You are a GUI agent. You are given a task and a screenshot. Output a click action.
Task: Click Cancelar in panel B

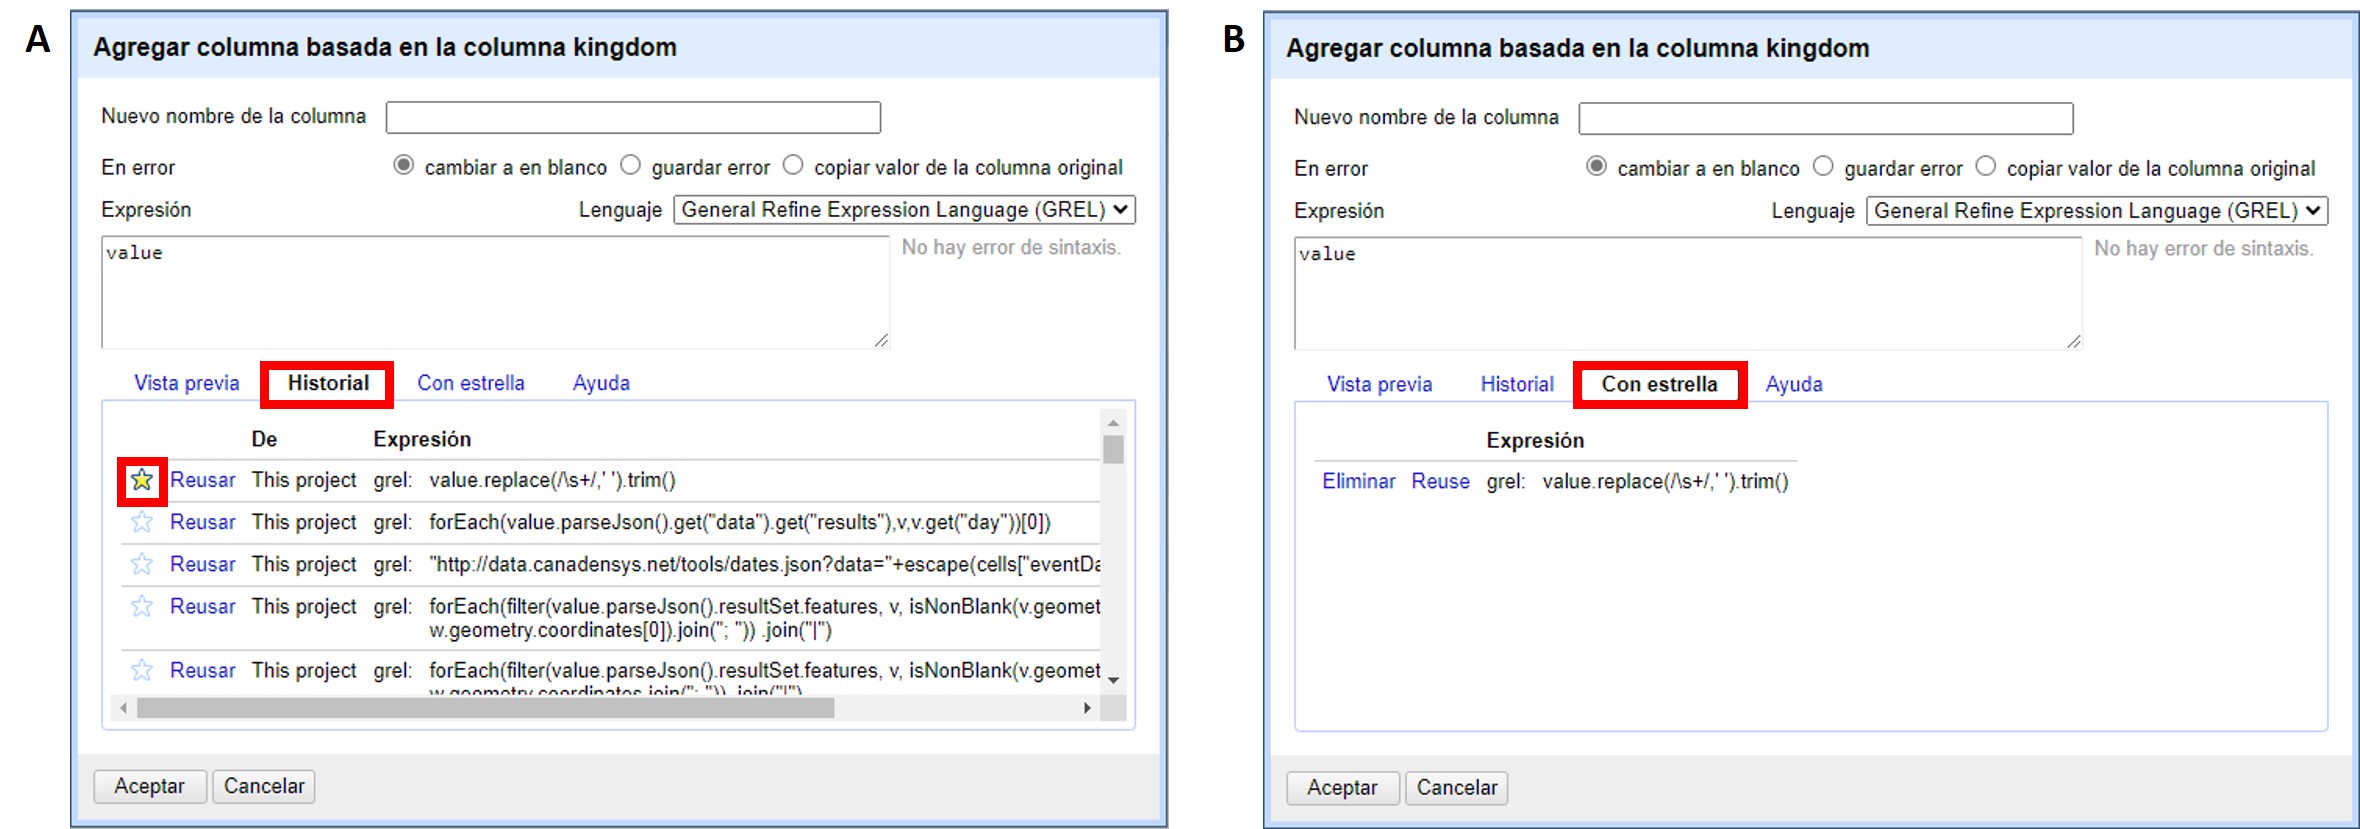pos(1457,788)
